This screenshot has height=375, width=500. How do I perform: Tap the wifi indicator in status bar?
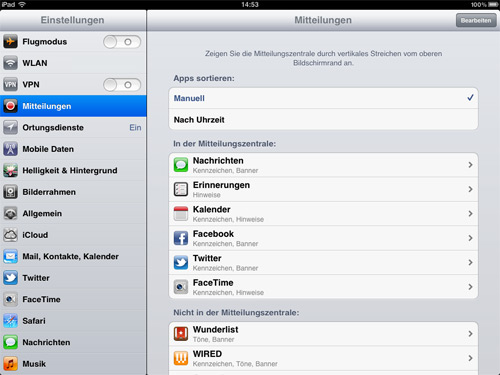tap(22, 5)
